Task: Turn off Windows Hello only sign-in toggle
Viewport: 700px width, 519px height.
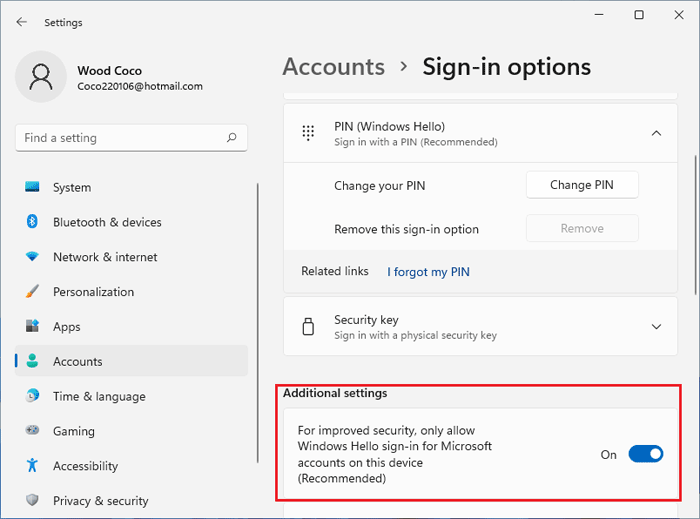Action: 646,454
